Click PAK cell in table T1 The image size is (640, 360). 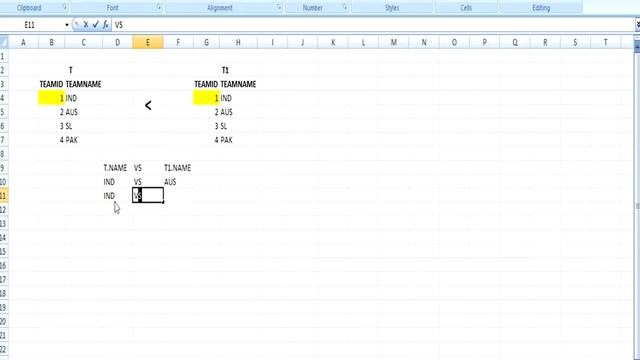coord(238,140)
